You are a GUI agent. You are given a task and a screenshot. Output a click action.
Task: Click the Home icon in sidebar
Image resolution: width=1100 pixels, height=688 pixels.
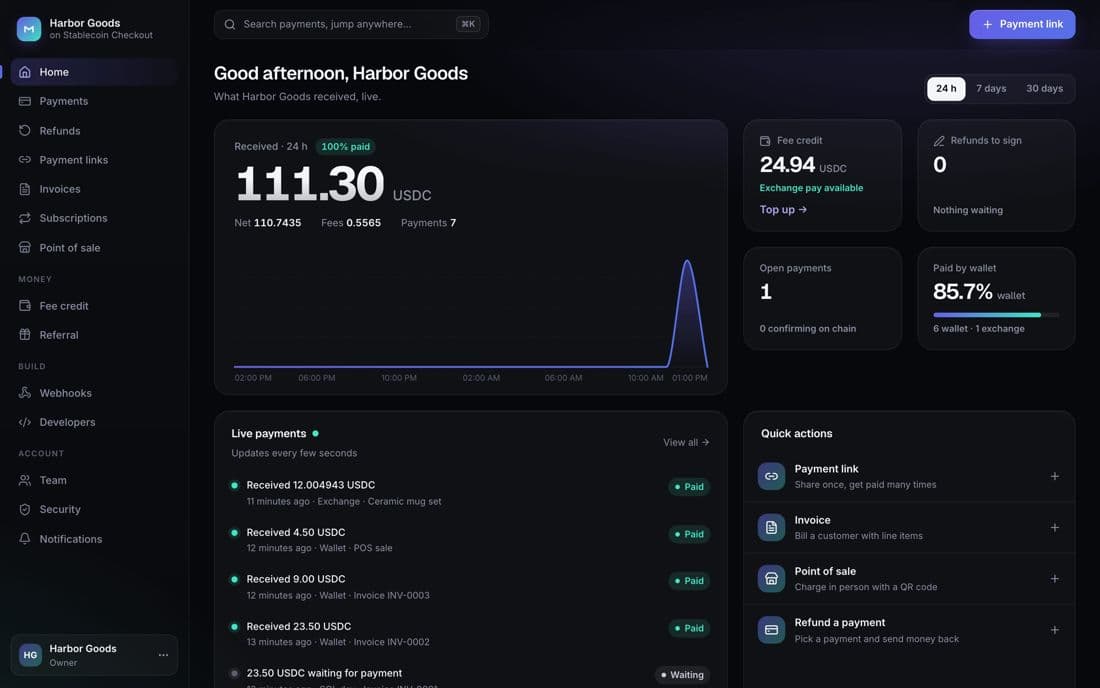tap(25, 72)
